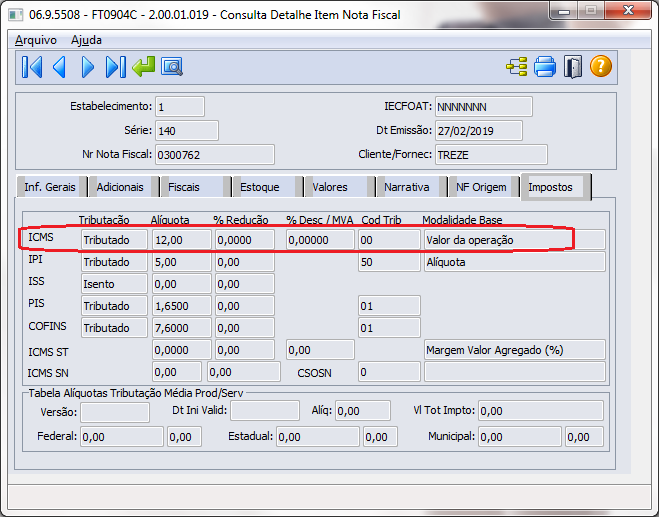Screen dimensions: 660x517
Task: Click the printer icon
Action: pyautogui.click(x=545, y=67)
